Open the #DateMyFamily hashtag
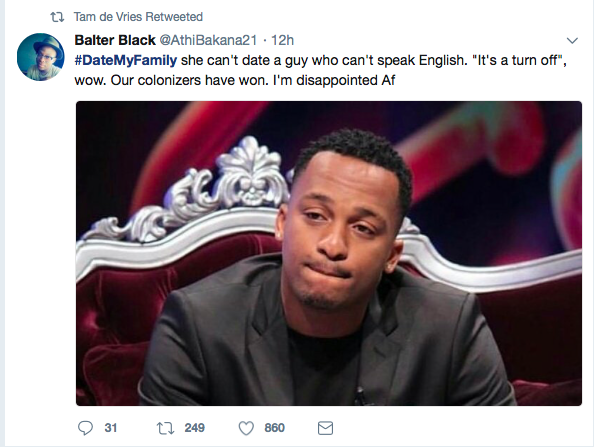This screenshot has height=447, width=594. [125, 60]
